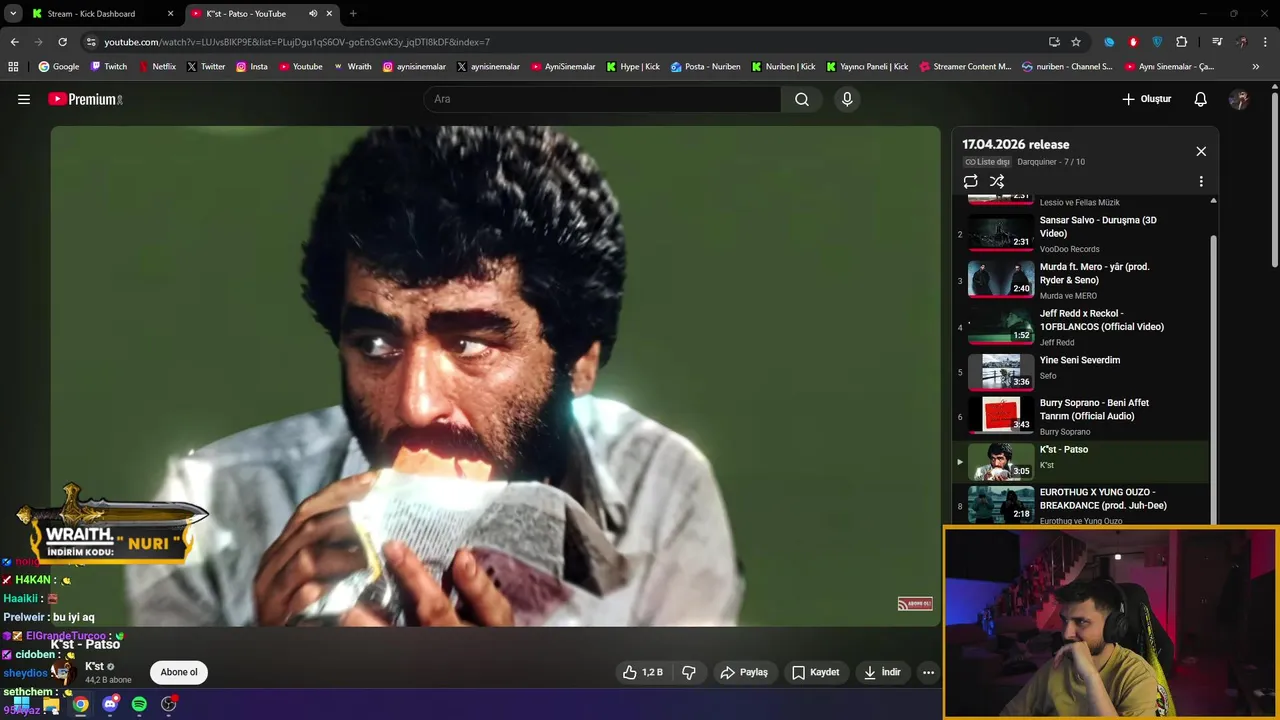Subscribe with the Abone ol button
Screen dimensions: 1280x720
tap(180, 672)
